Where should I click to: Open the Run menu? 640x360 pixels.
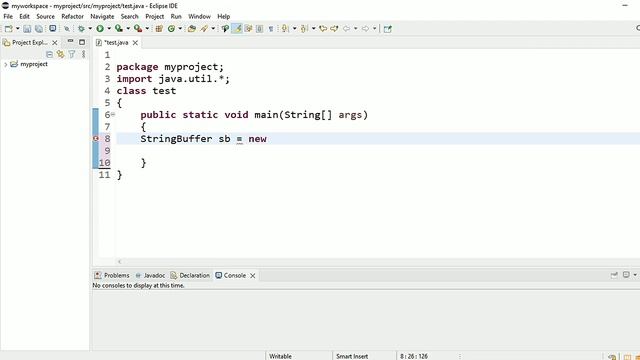(176, 16)
